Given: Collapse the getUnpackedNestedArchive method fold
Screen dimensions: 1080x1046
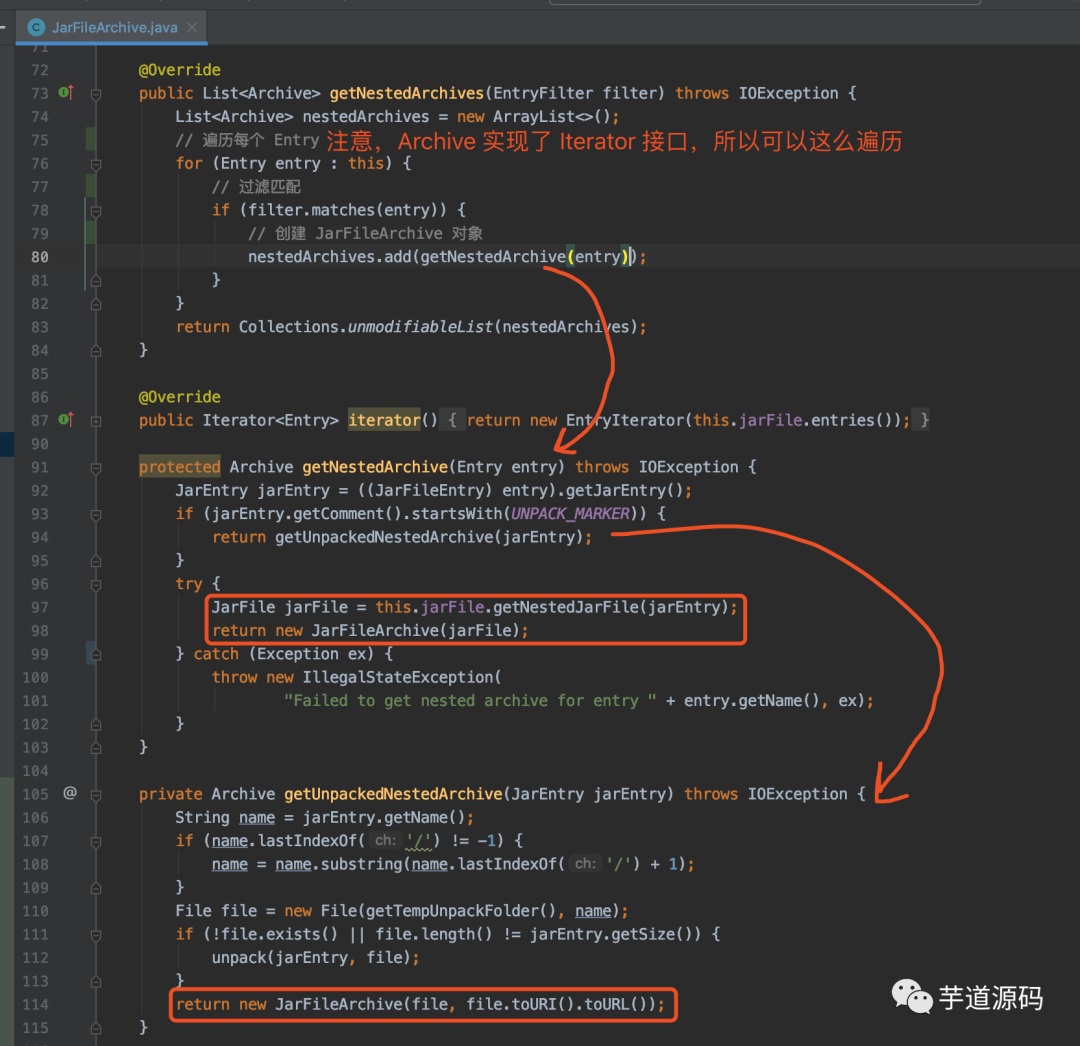Looking at the screenshot, I should (95, 793).
